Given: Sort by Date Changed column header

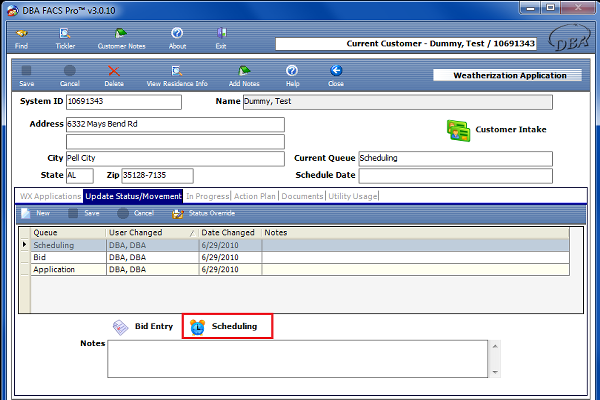Looking at the screenshot, I should point(230,233).
